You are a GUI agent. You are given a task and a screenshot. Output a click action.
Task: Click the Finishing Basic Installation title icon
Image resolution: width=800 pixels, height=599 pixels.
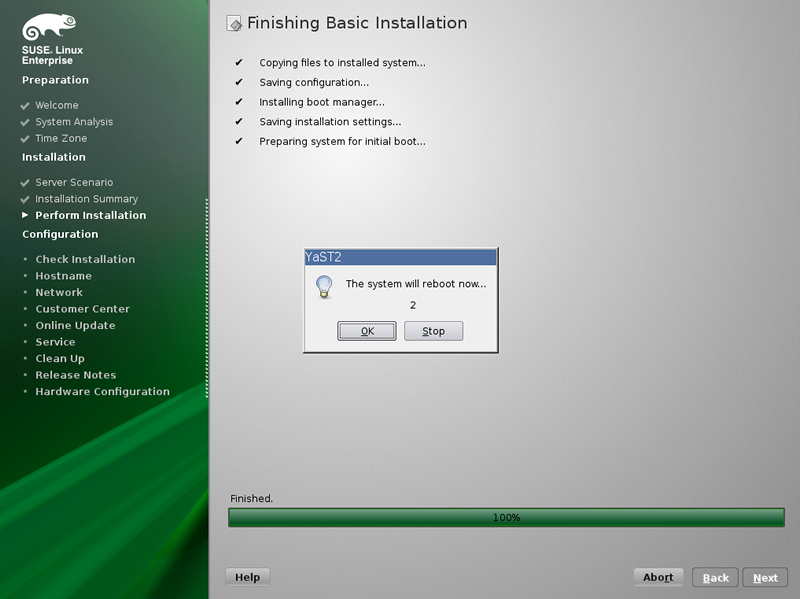(234, 23)
